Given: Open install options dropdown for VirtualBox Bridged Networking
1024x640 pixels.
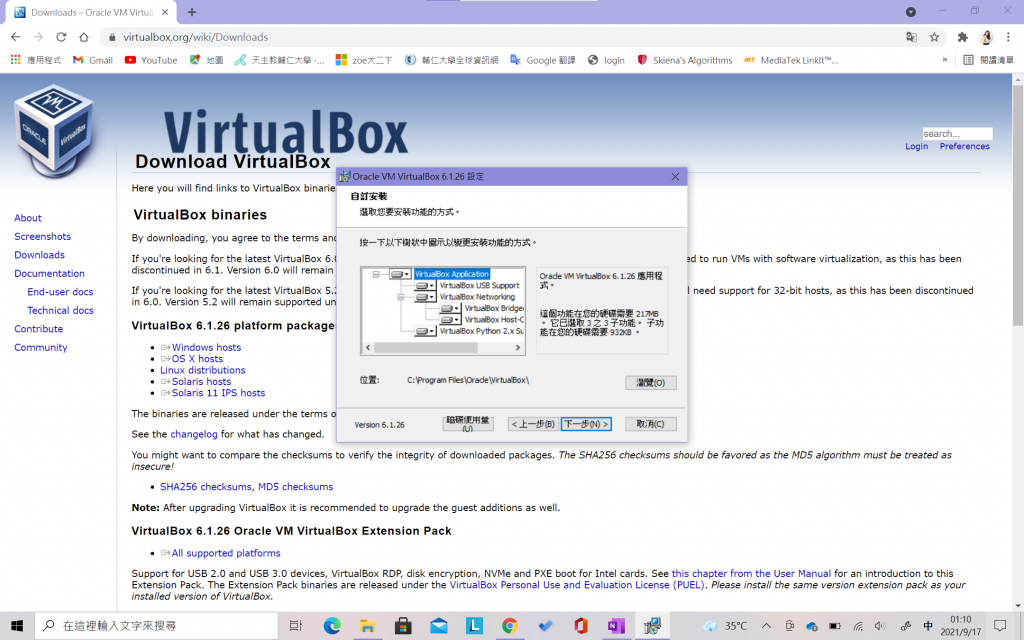Looking at the screenshot, I should [450, 308].
